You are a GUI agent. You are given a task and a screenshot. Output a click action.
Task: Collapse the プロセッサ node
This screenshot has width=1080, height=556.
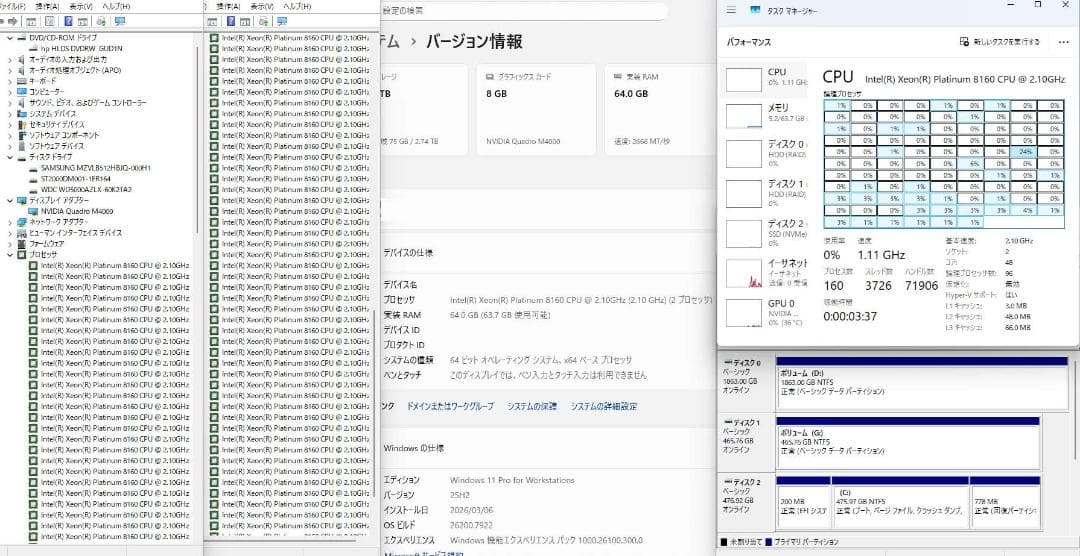pyautogui.click(x=10, y=254)
